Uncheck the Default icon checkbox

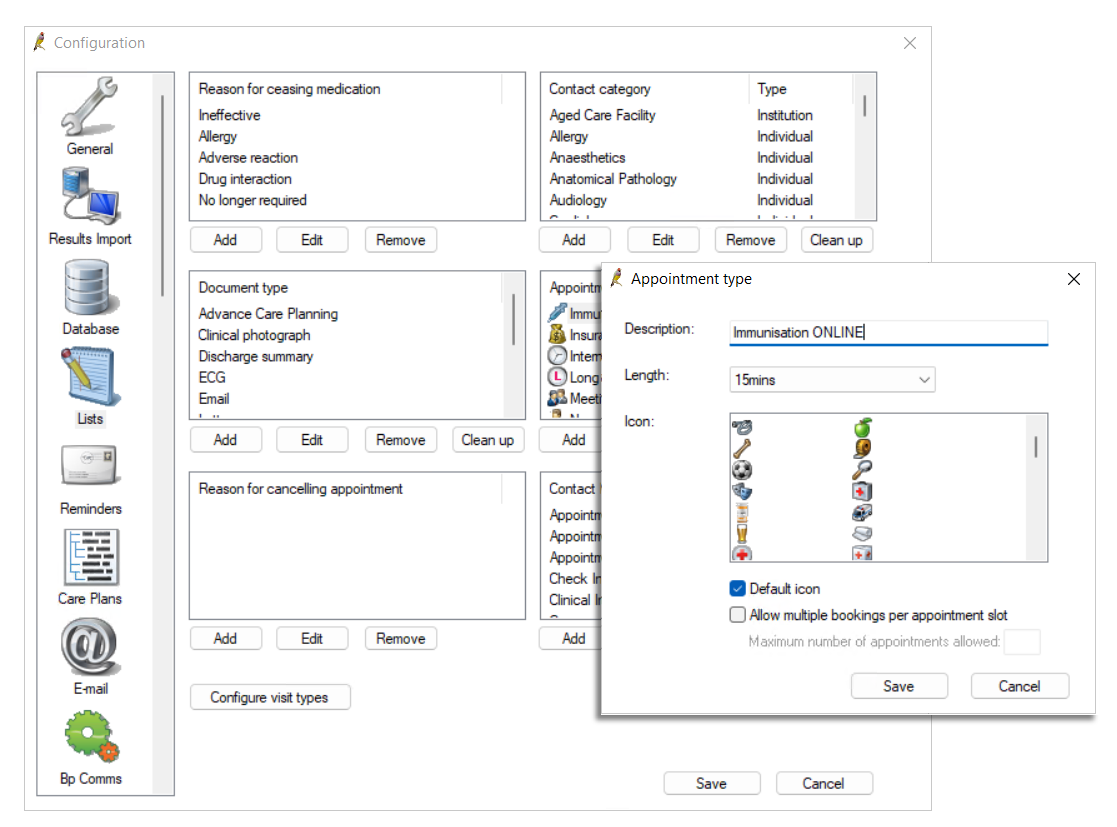pos(737,588)
